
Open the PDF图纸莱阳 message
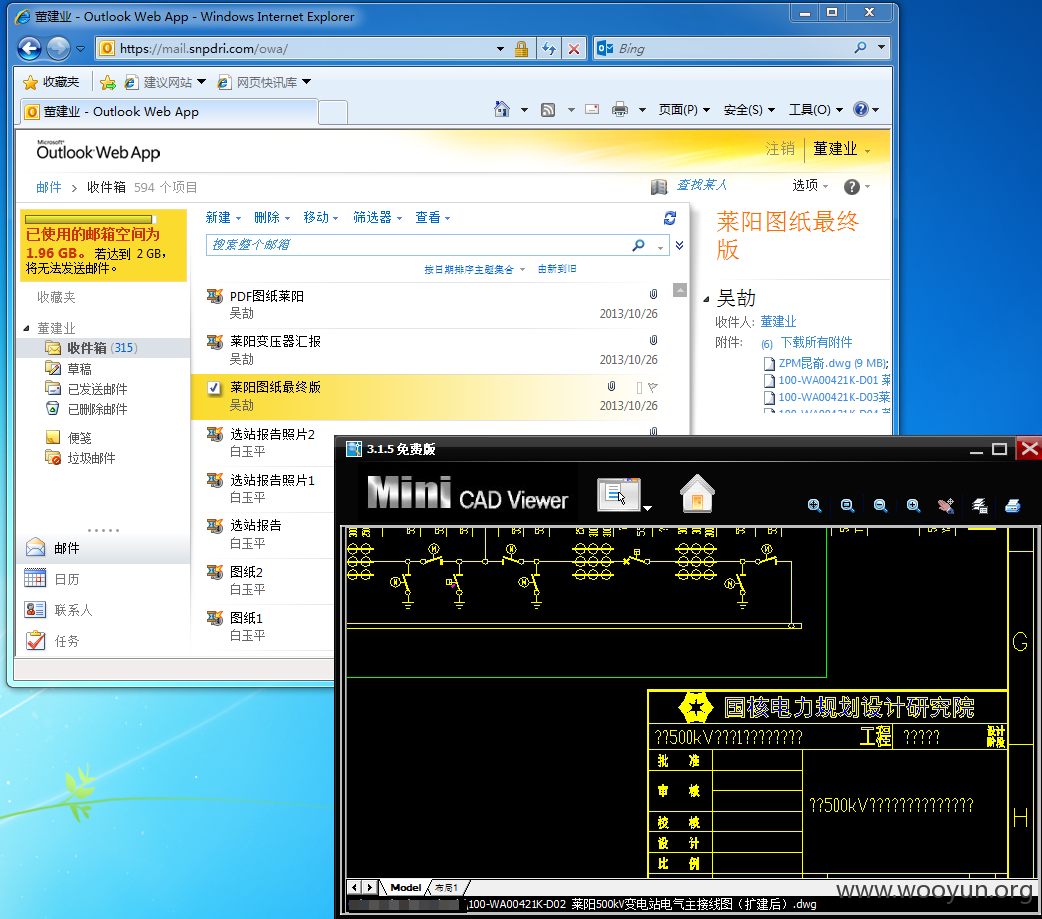(x=432, y=305)
